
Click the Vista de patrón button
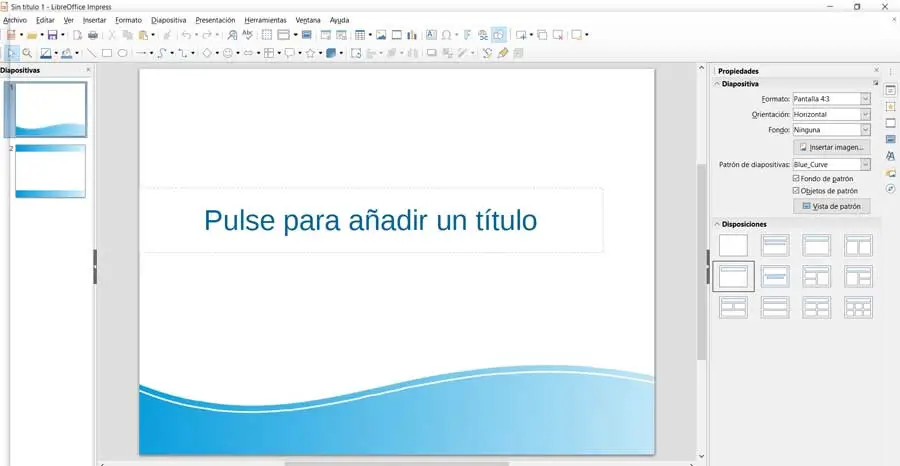pyautogui.click(x=831, y=206)
